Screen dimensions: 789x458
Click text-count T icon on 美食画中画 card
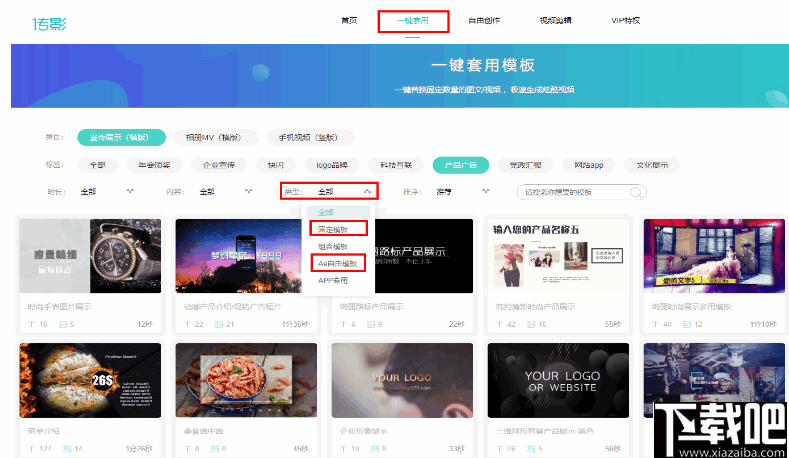pos(188,448)
